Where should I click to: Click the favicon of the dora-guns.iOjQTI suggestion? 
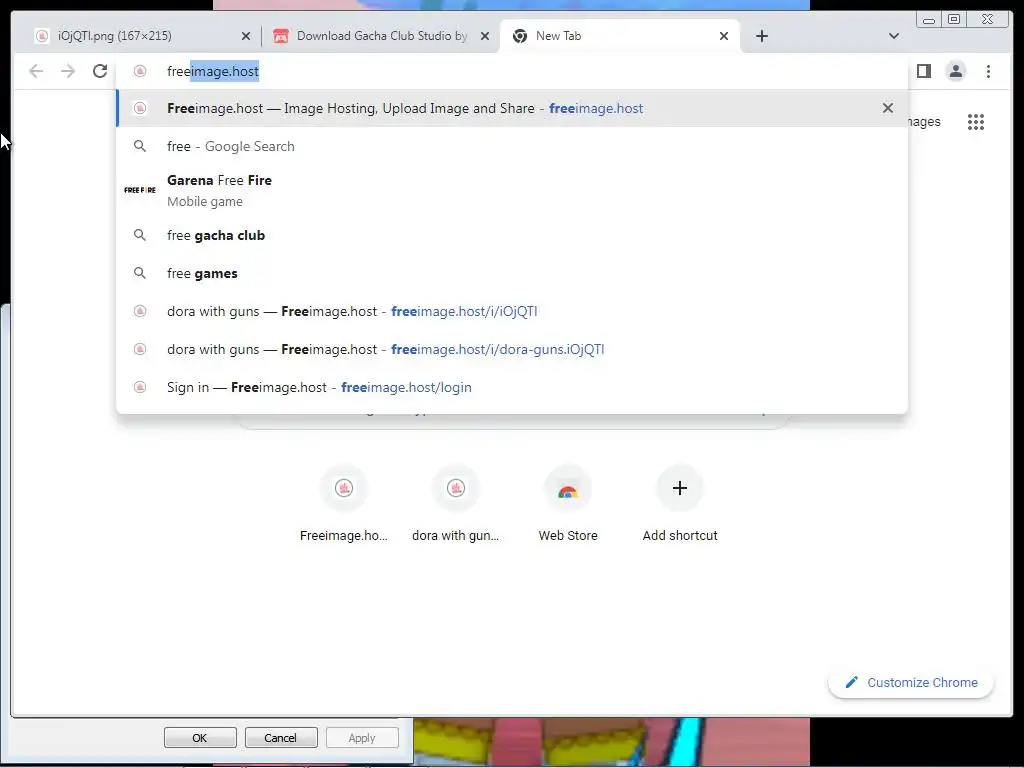click(140, 349)
